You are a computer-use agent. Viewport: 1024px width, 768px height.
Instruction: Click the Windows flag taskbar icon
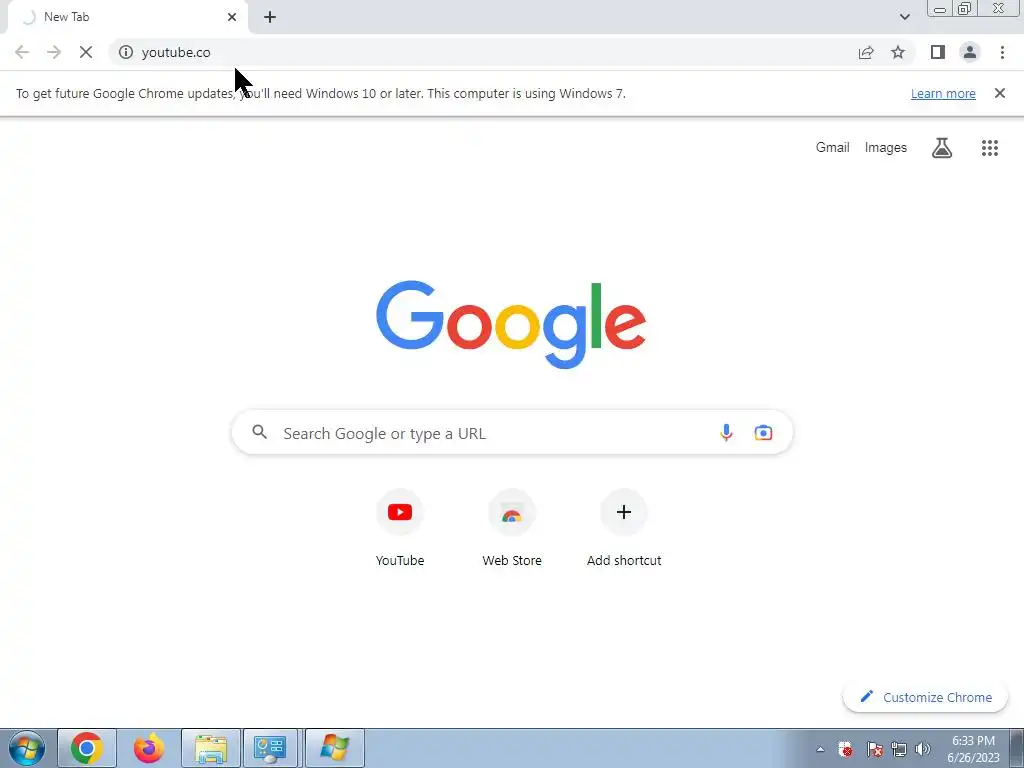(334, 748)
